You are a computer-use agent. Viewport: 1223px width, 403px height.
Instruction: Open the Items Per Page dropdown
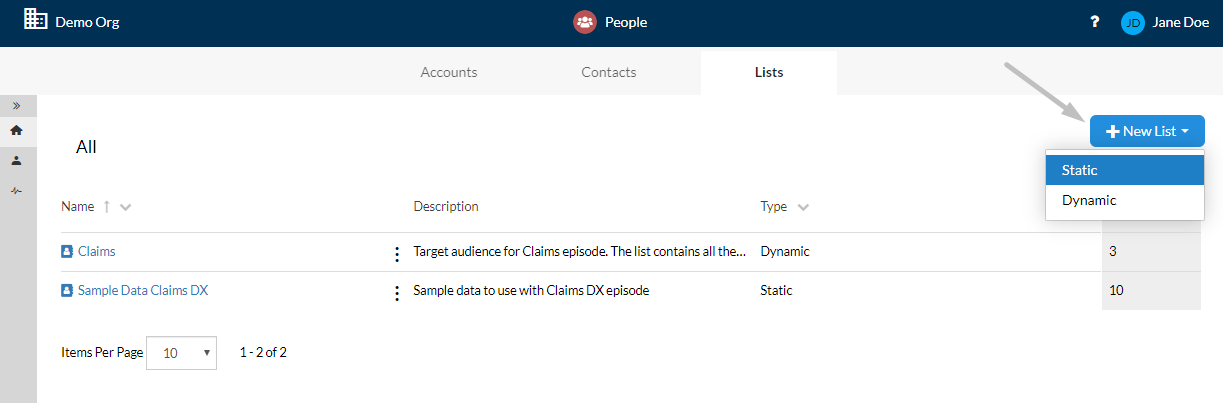pos(181,353)
